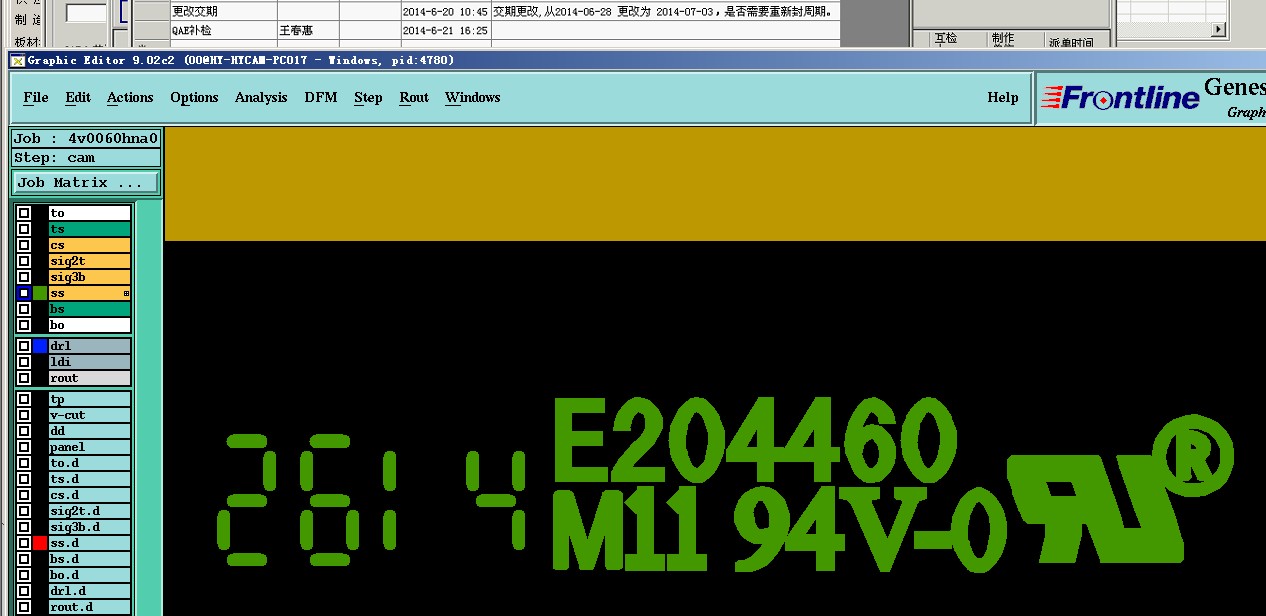This screenshot has height=616, width=1266.
Task: Click the empty input field in background window
Action: click(86, 13)
